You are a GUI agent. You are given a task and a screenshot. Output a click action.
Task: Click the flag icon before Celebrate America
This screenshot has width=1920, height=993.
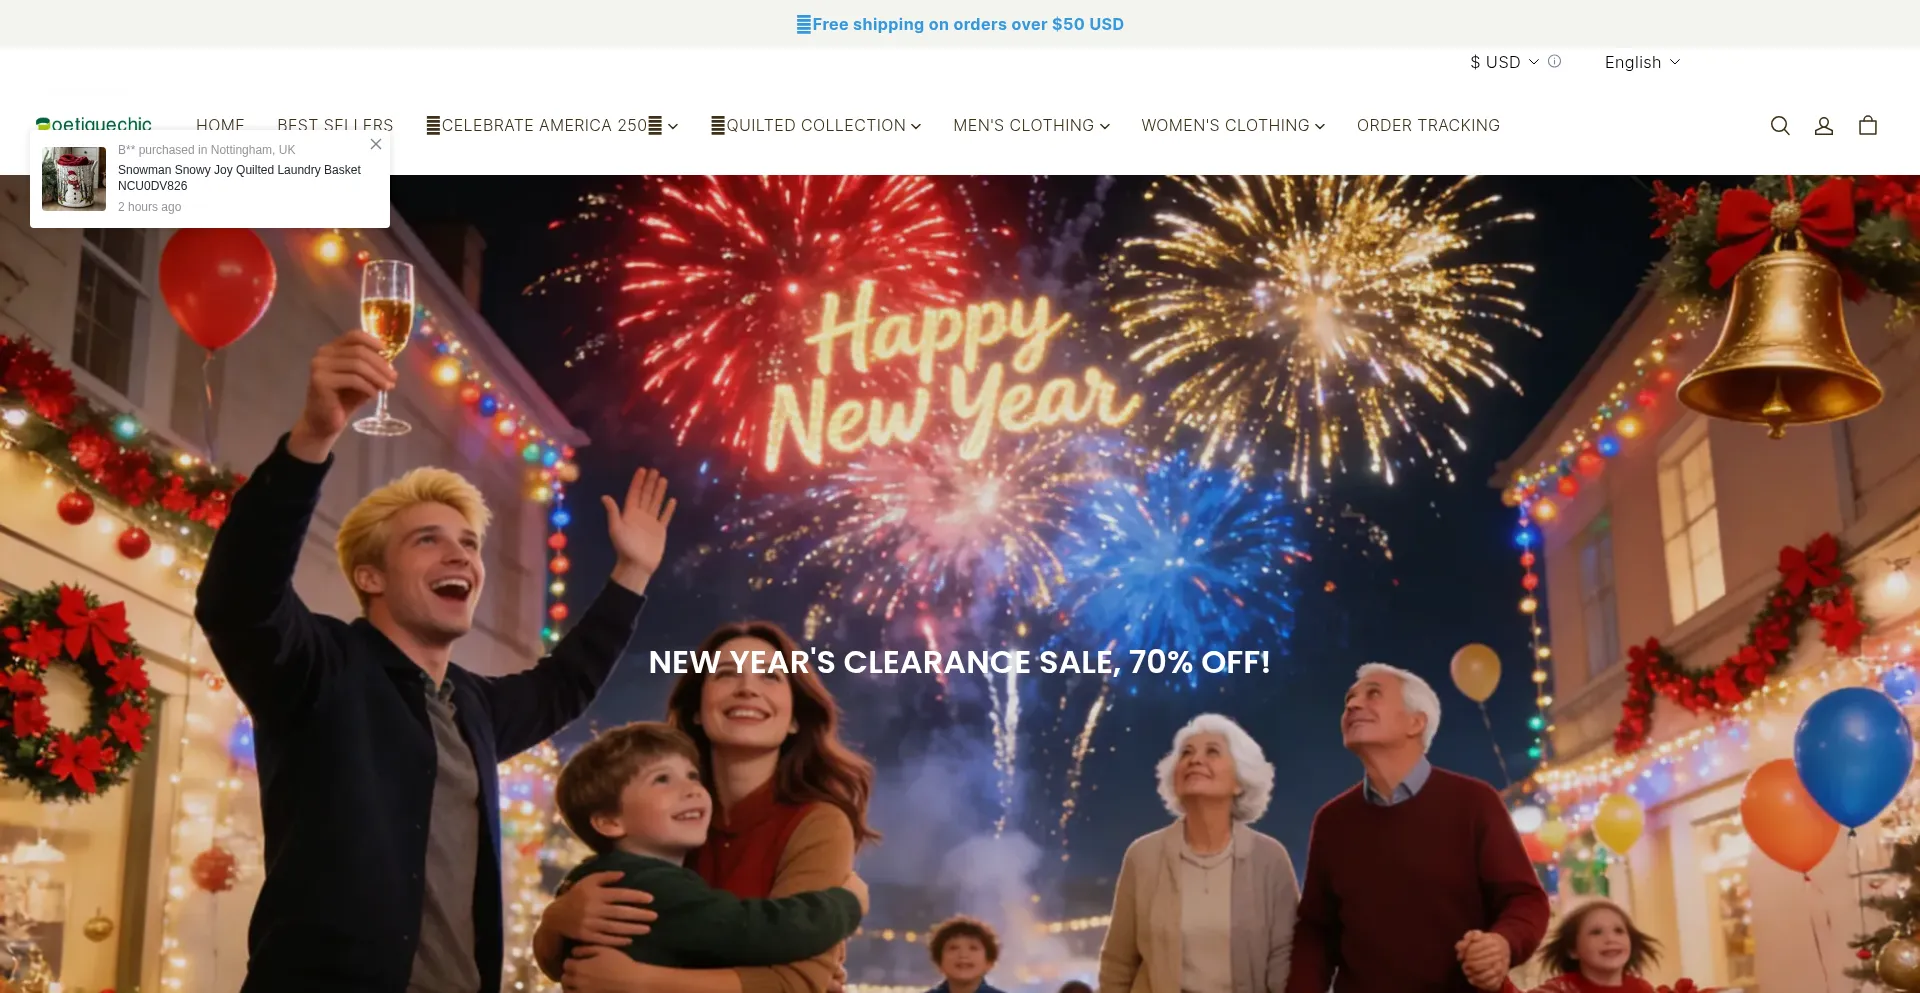point(433,125)
